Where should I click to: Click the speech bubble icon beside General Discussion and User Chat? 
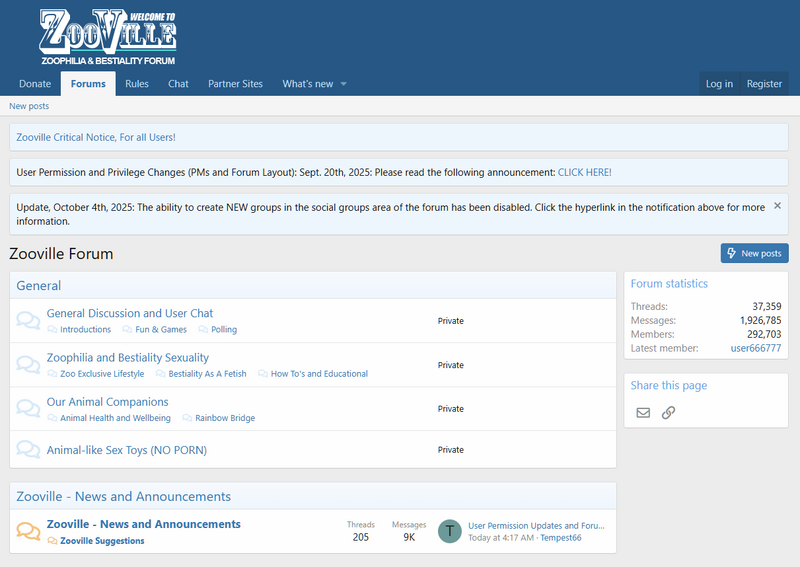click(x=28, y=321)
